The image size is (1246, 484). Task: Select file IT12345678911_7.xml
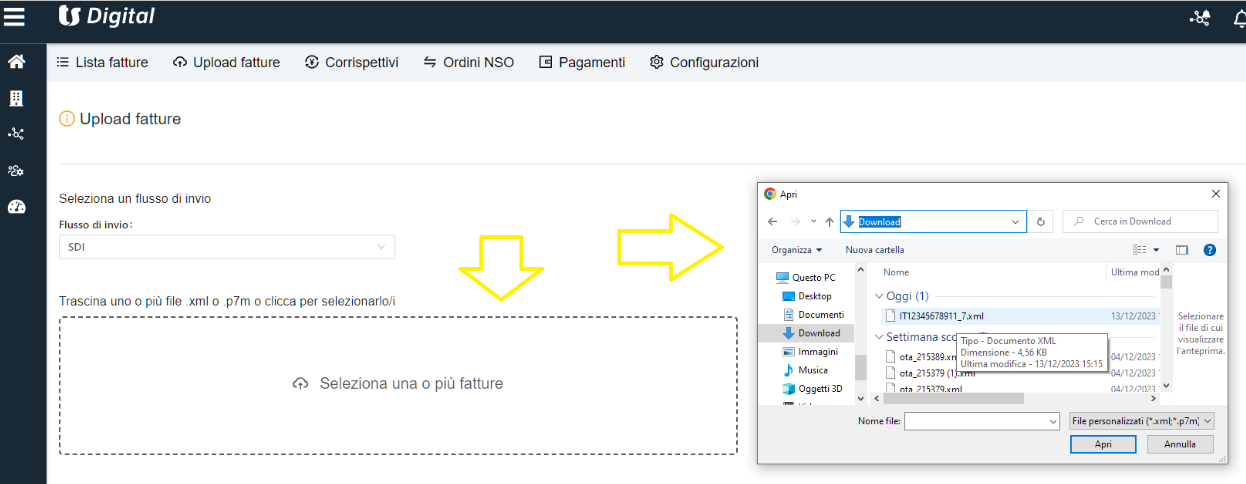click(936, 315)
